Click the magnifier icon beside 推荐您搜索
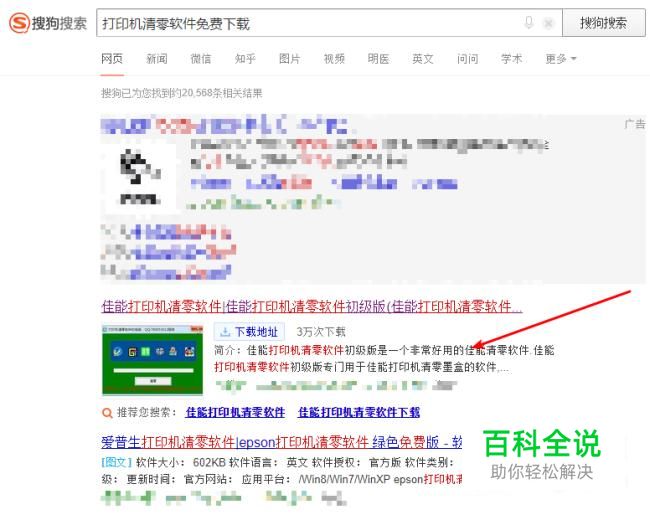 click(107, 413)
